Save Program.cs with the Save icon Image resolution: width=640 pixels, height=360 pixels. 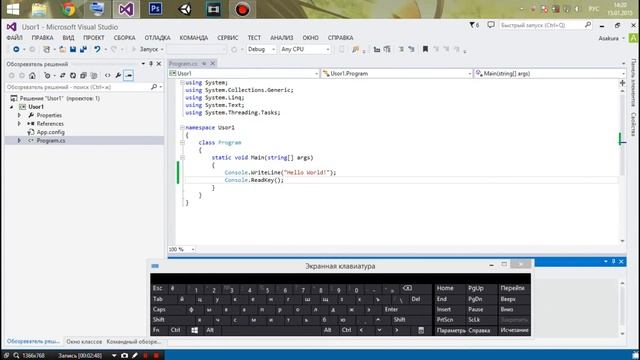pyautogui.click(x=73, y=49)
